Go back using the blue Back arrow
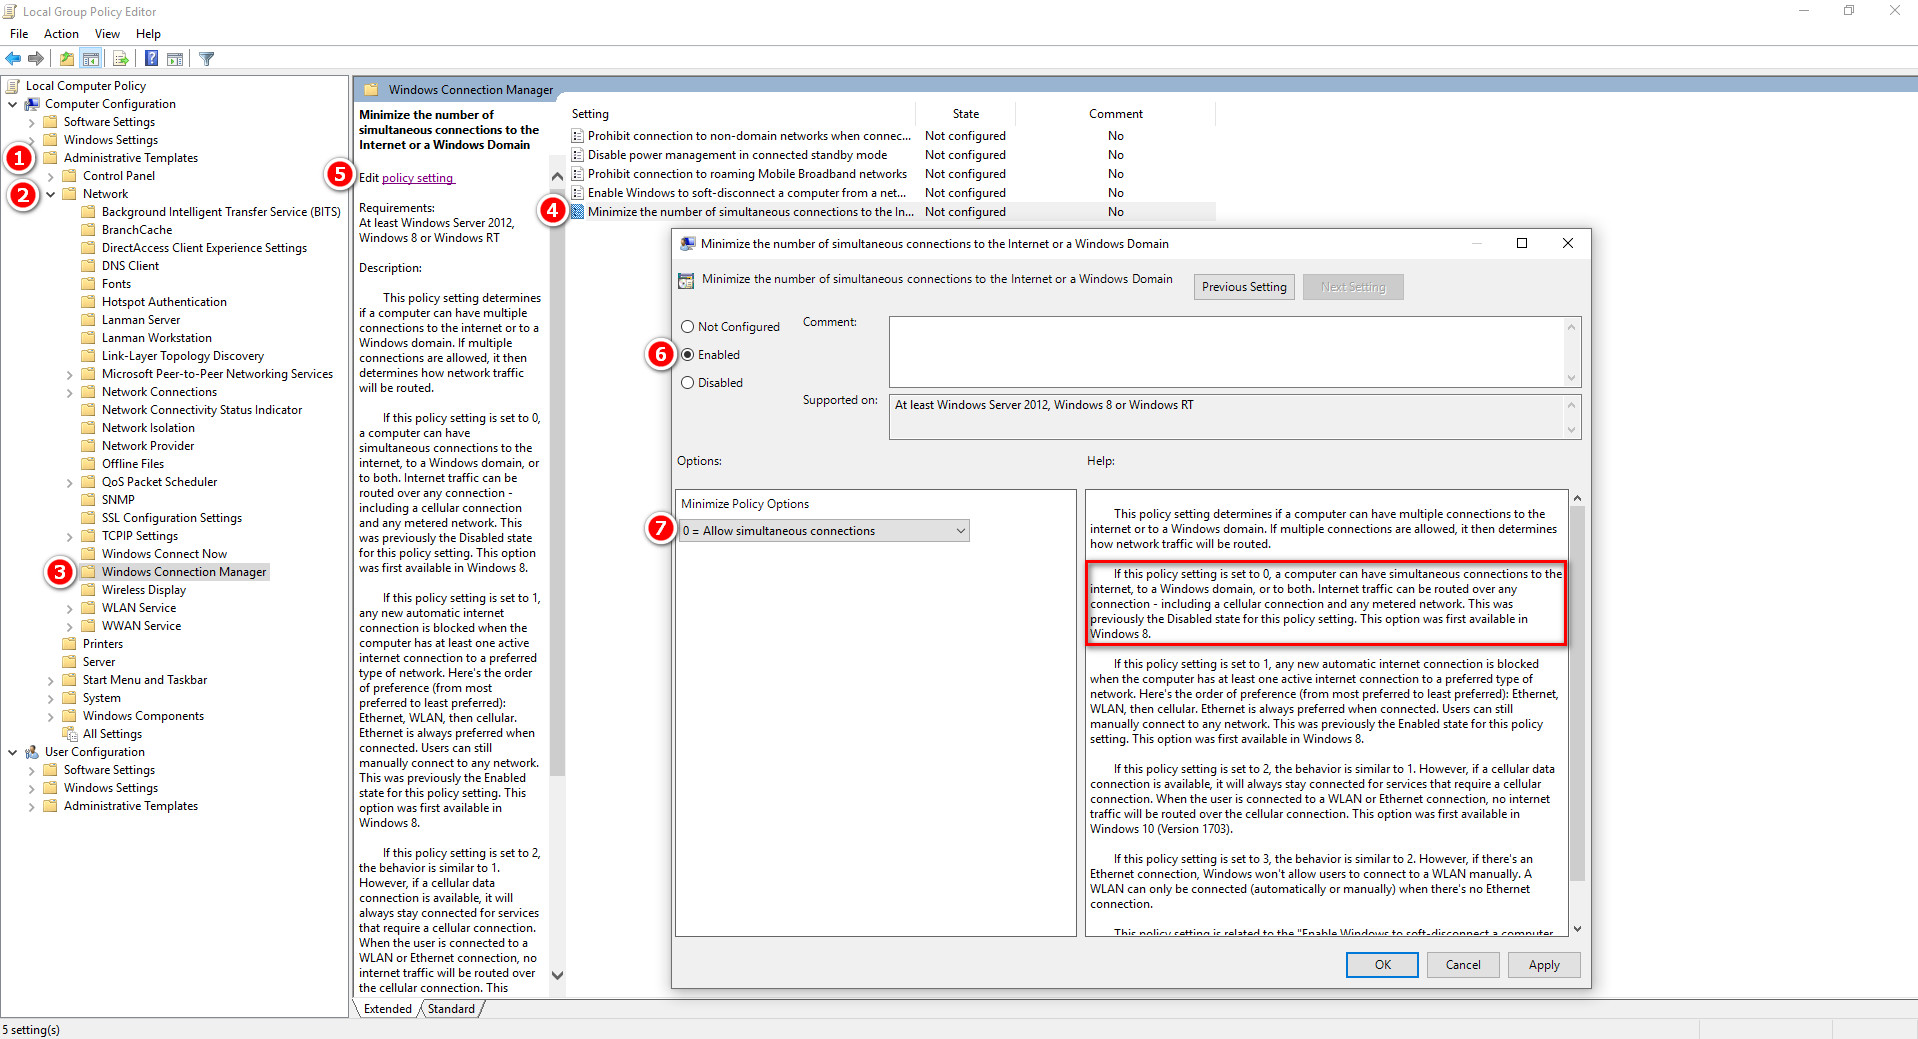Viewport: 1918px width, 1039px height. 13,59
